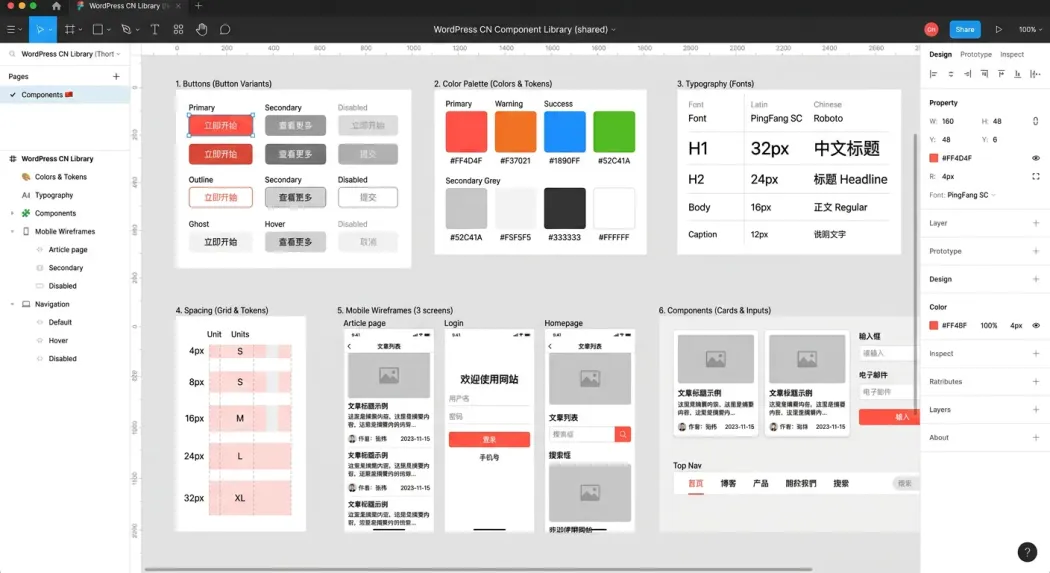
Task: Select the Comment tool
Action: pyautogui.click(x=225, y=29)
